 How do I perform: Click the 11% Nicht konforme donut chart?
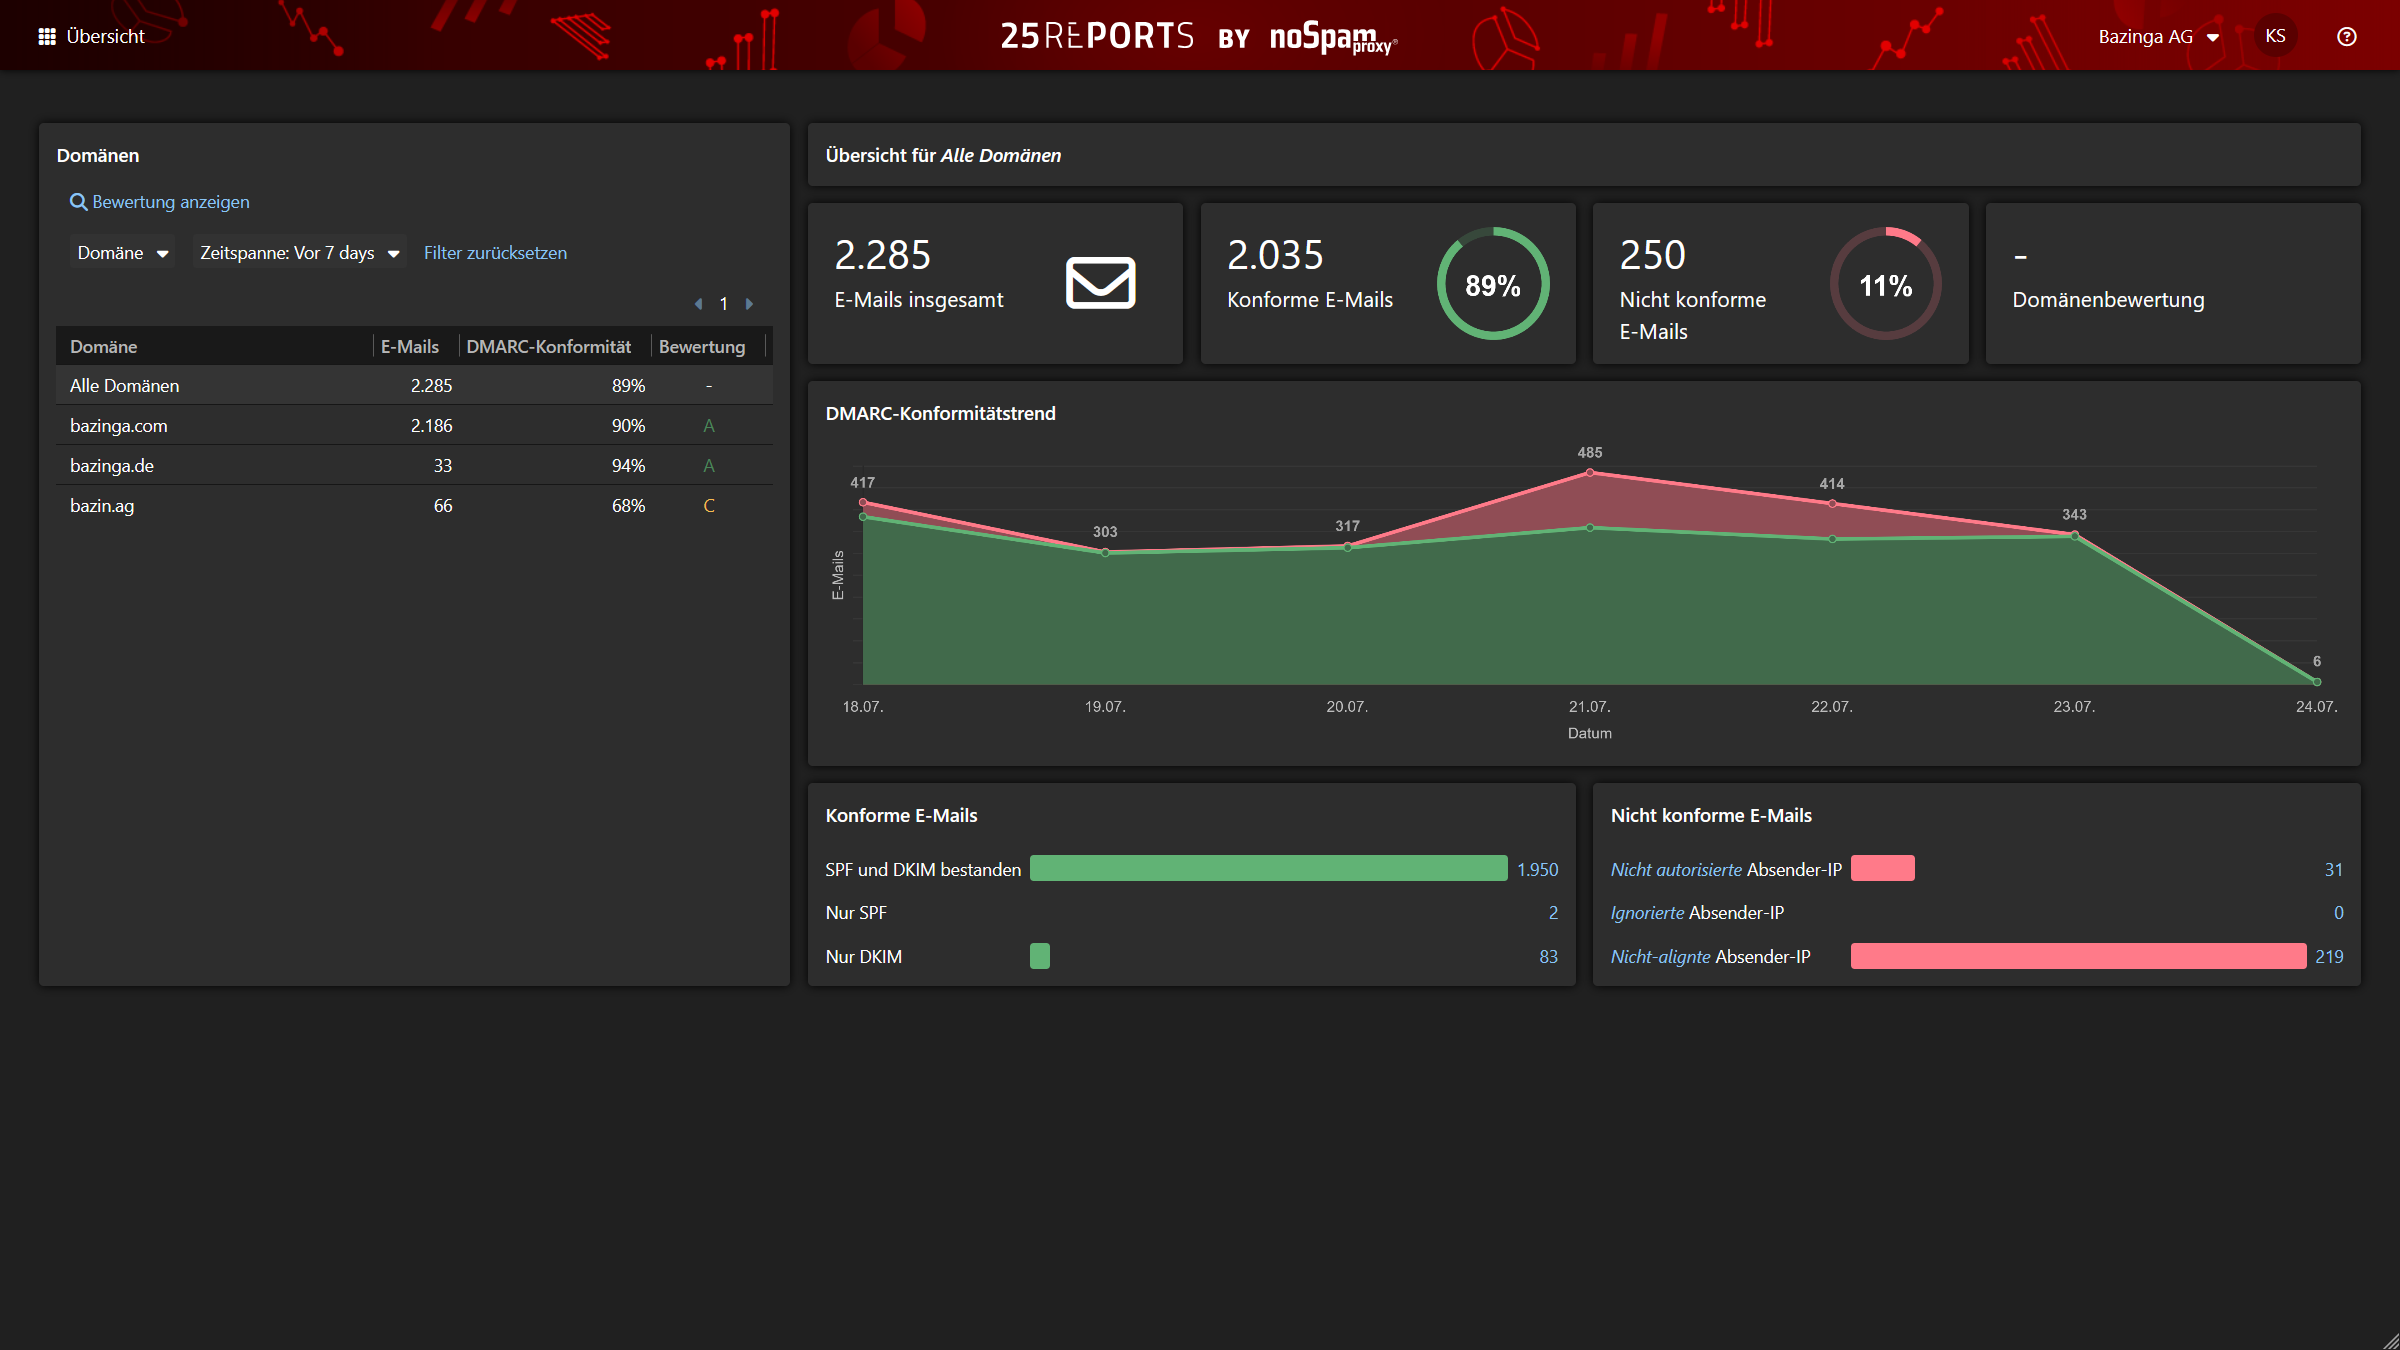coord(1884,284)
